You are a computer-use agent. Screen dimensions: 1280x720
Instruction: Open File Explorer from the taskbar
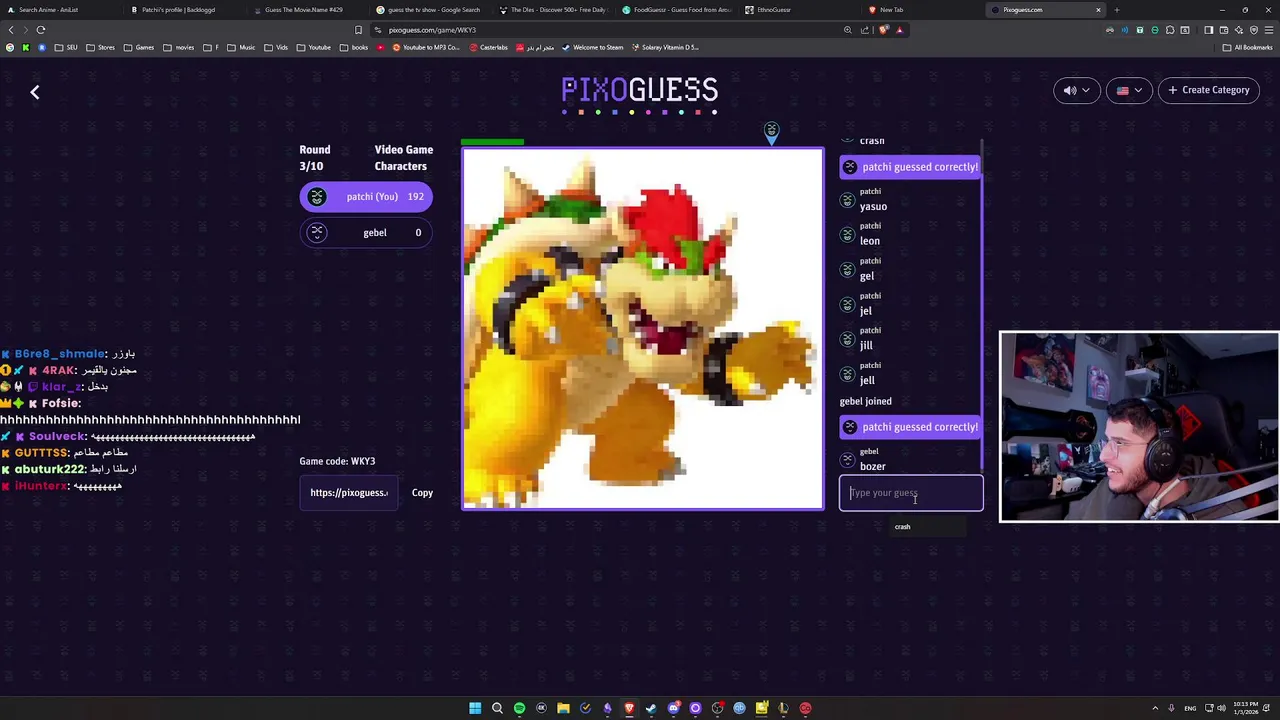coord(563,708)
